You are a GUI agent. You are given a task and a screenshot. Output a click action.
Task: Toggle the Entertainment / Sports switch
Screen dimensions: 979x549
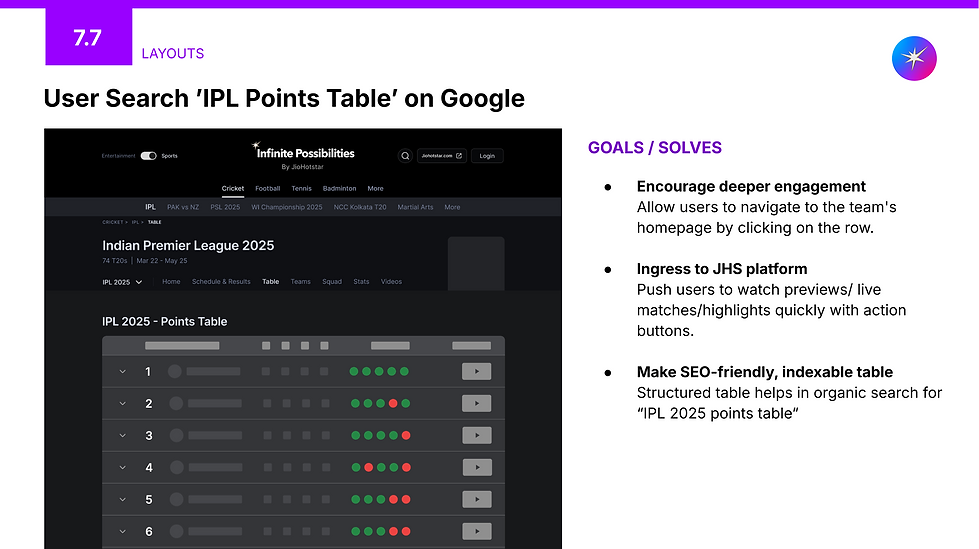[149, 156]
